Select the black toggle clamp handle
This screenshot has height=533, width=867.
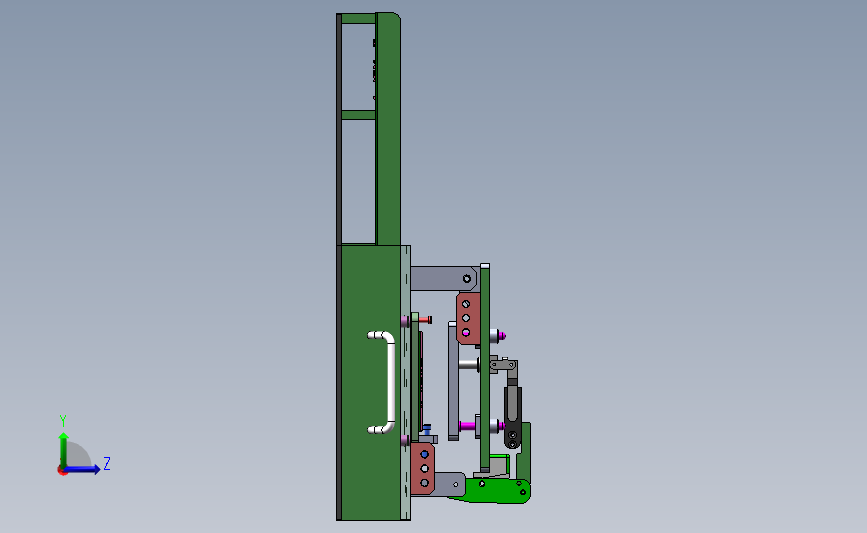pyautogui.click(x=513, y=417)
